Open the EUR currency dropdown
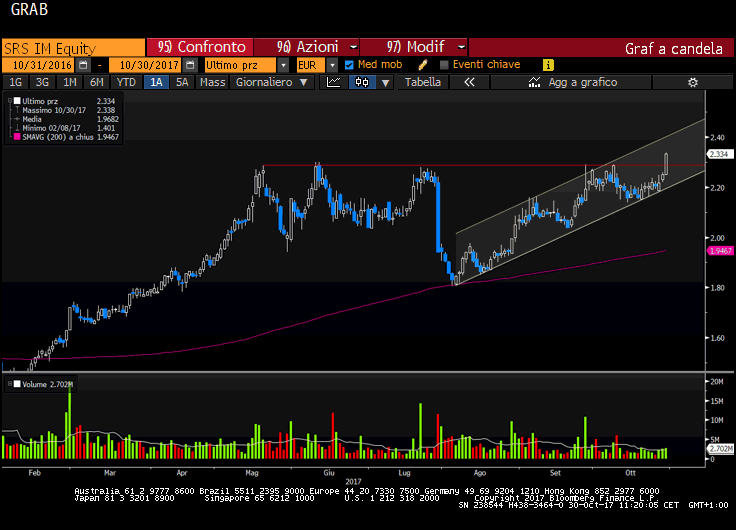The image size is (736, 530). click(x=311, y=65)
